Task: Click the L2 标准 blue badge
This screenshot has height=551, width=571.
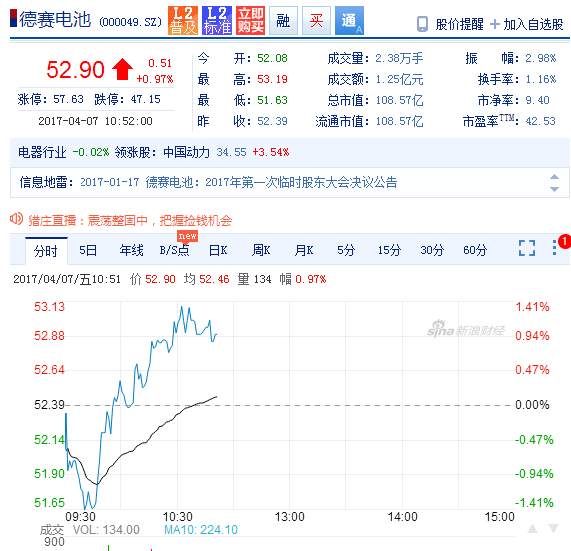Action: (217, 20)
